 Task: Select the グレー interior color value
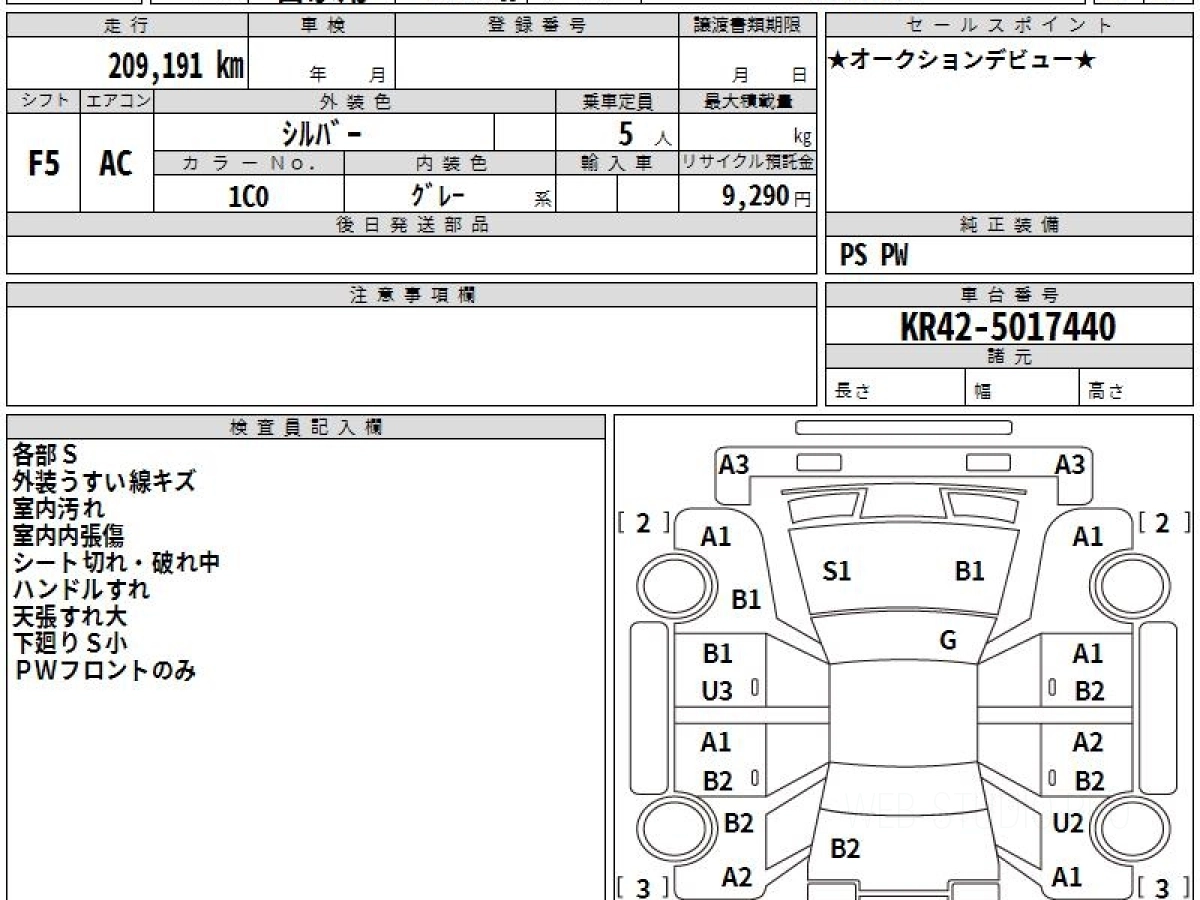point(438,194)
